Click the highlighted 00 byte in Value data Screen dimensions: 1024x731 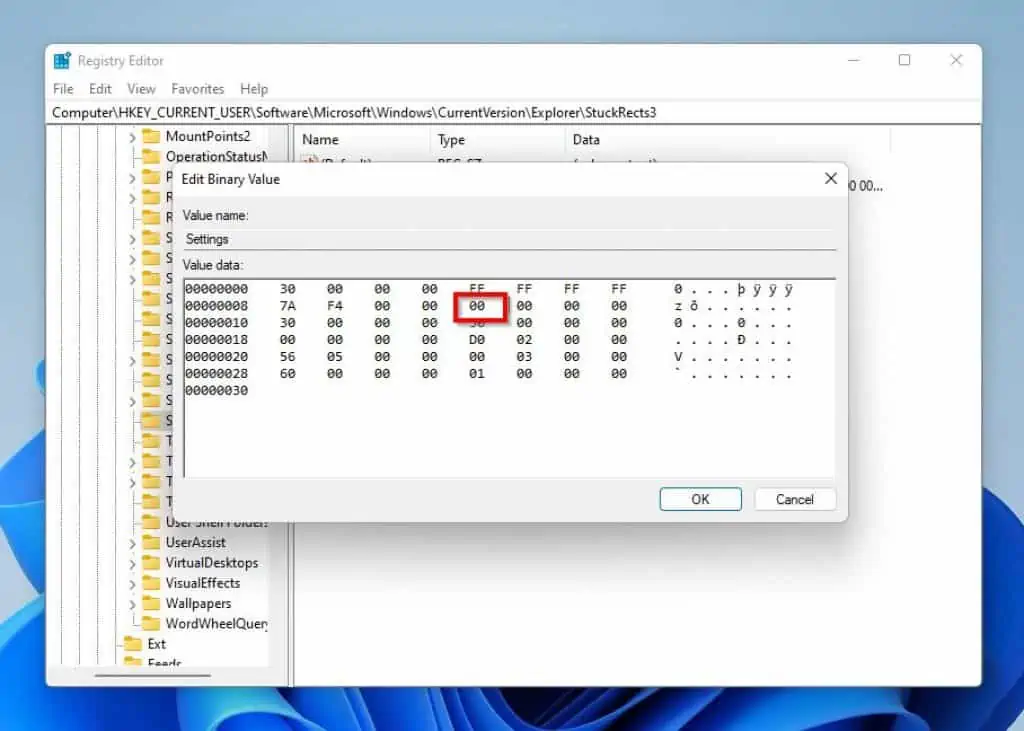[x=477, y=306]
